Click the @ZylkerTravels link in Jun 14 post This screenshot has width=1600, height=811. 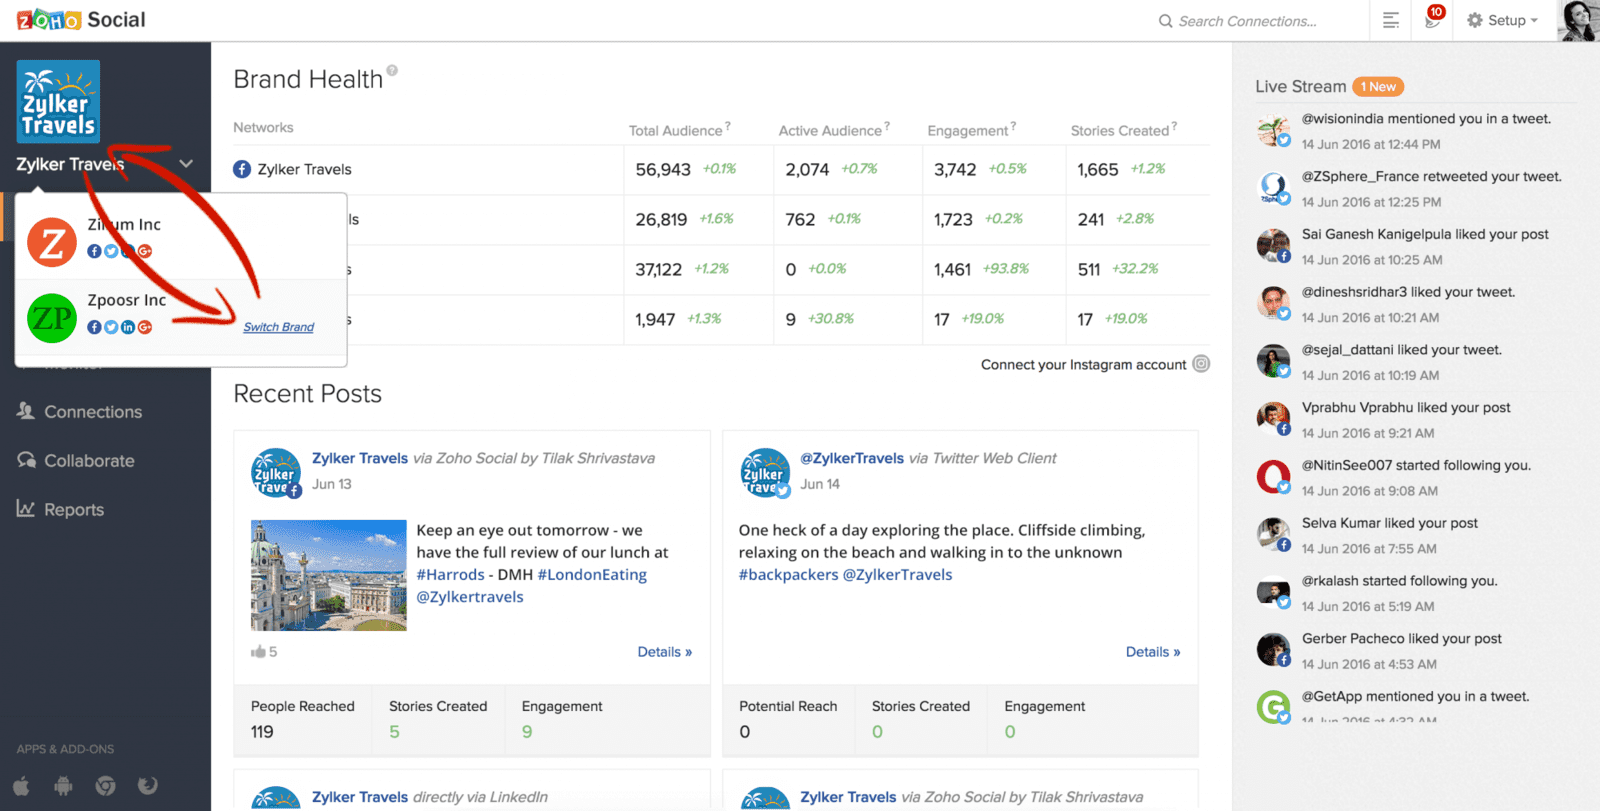(x=852, y=458)
